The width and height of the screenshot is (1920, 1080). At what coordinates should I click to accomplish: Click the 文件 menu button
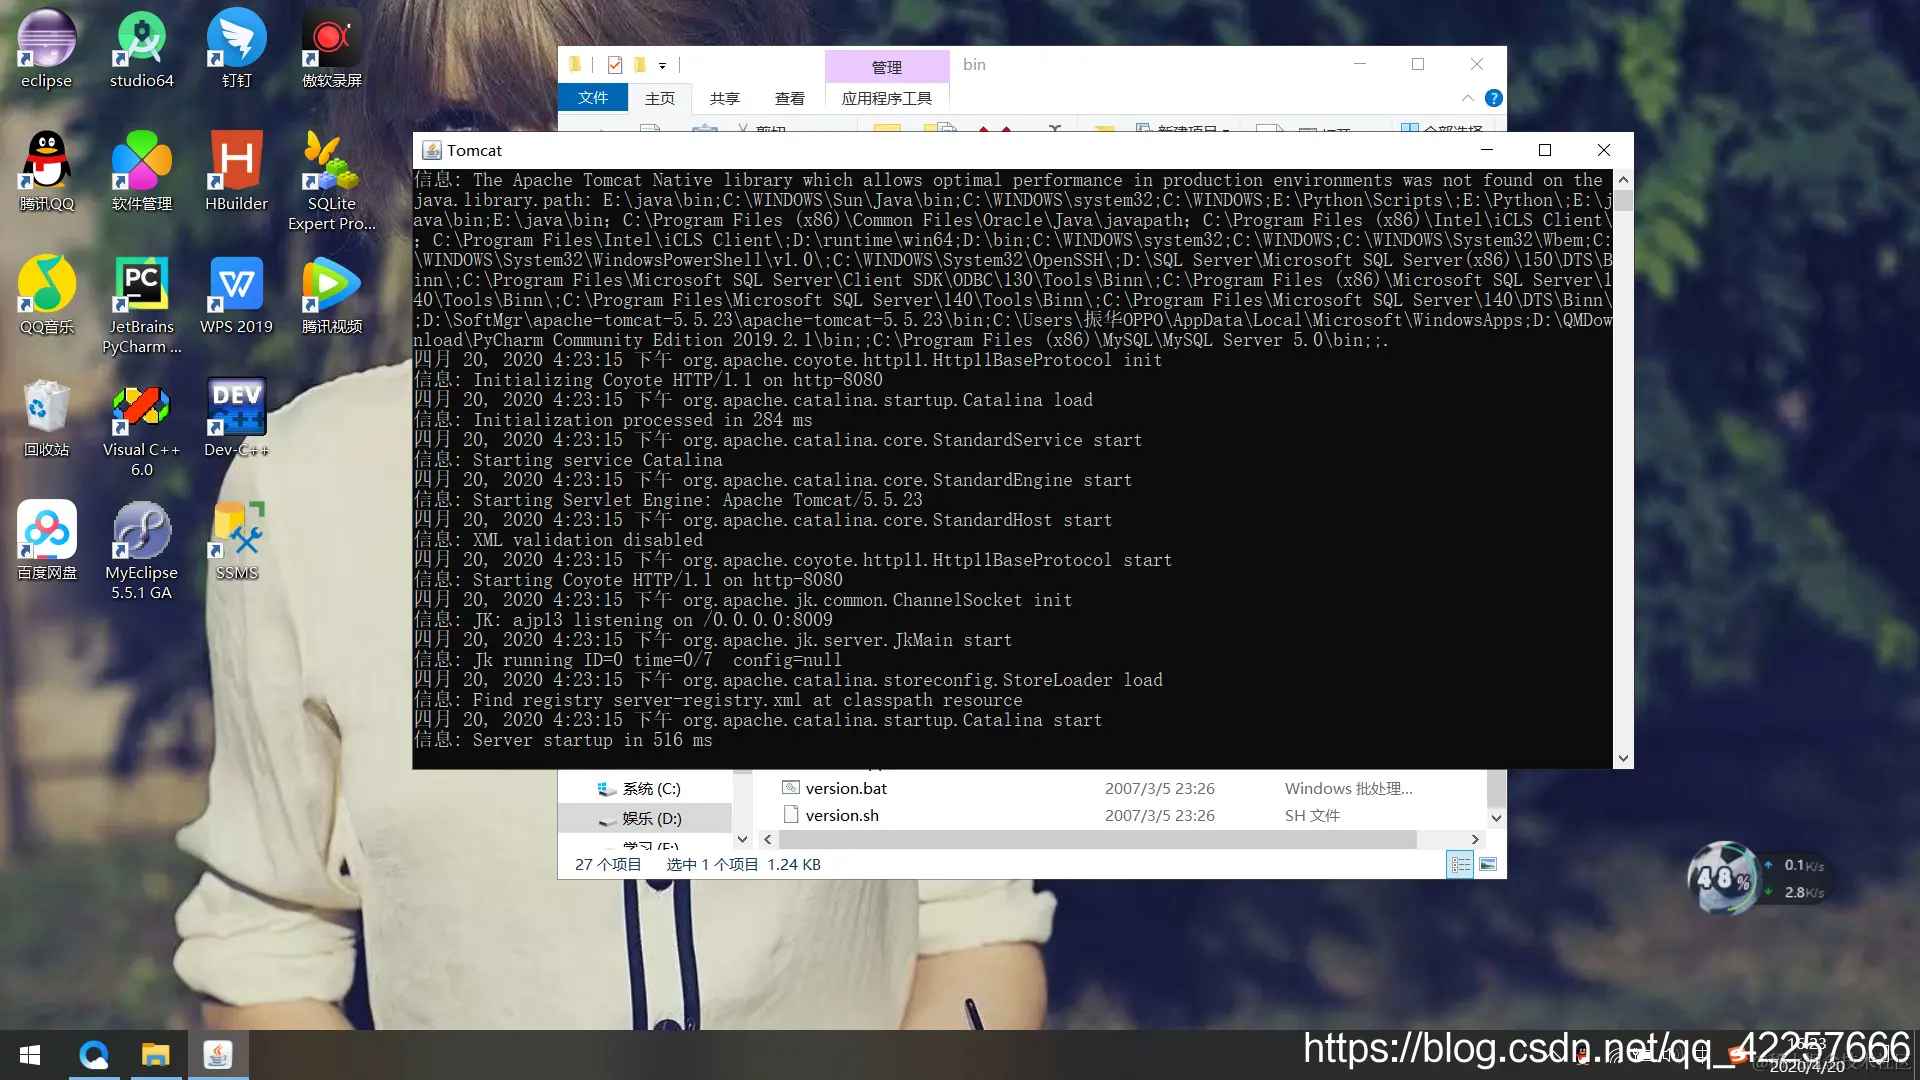[x=592, y=97]
